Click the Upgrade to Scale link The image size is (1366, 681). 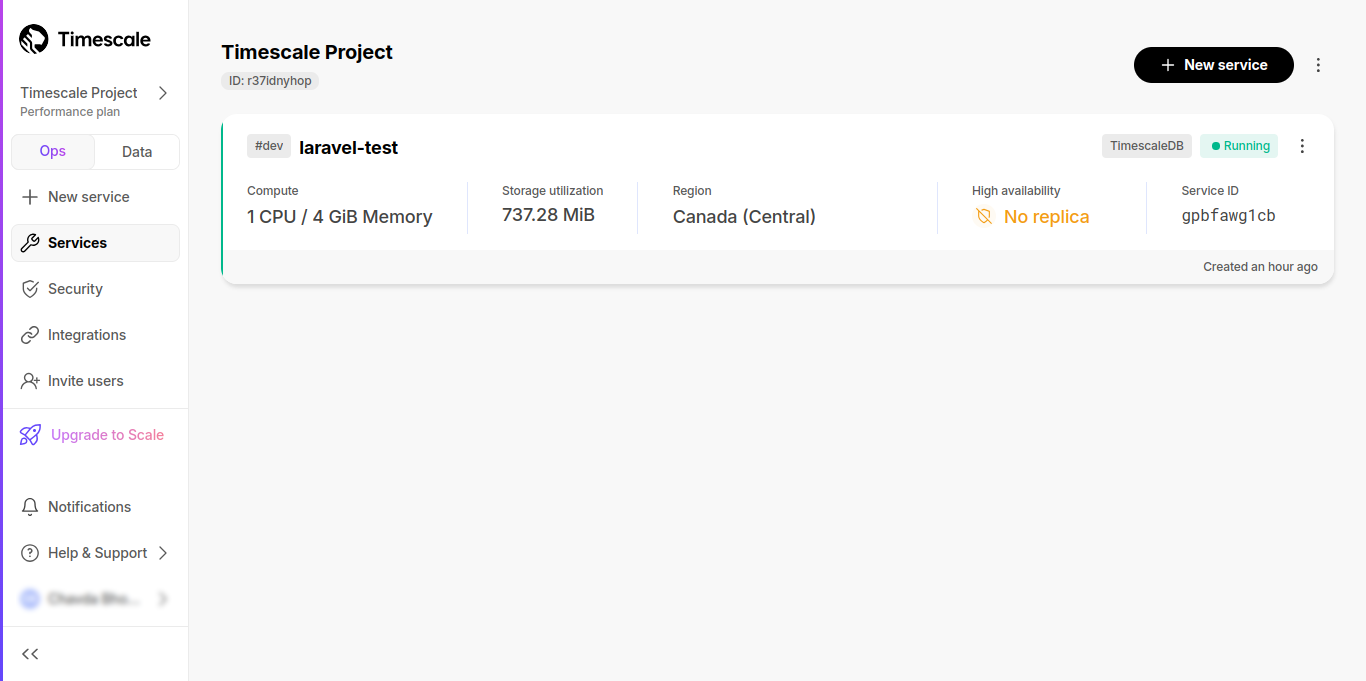pyautogui.click(x=107, y=435)
